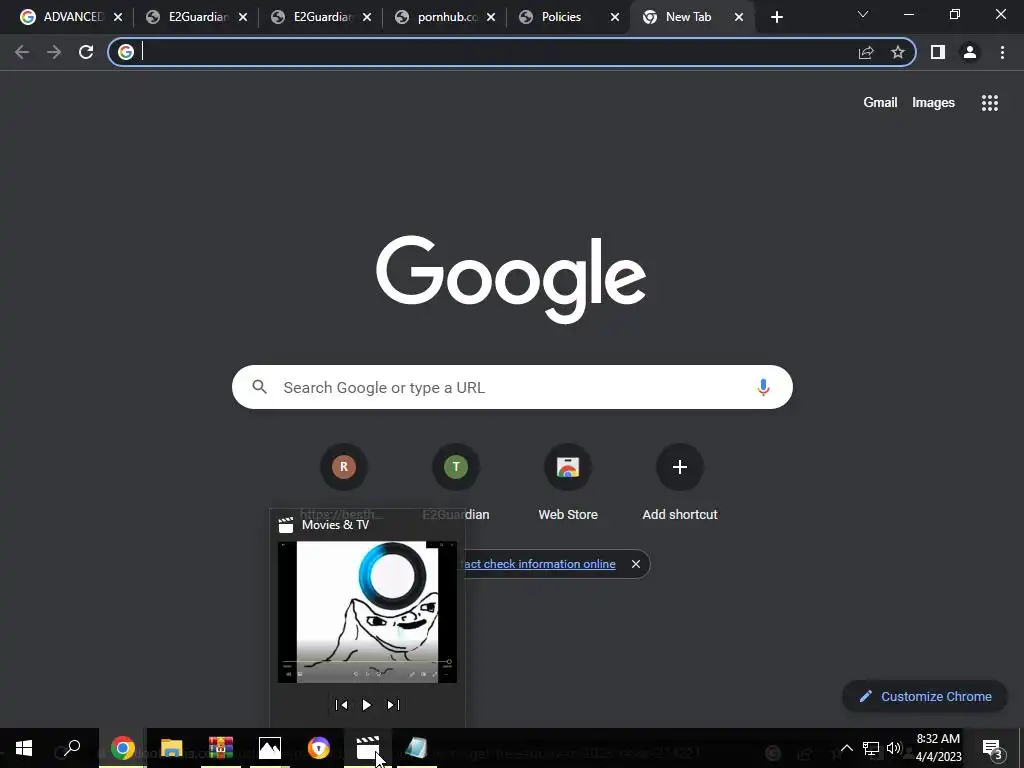Open a new browser tab with plus button
The height and width of the screenshot is (768, 1024).
point(776,18)
